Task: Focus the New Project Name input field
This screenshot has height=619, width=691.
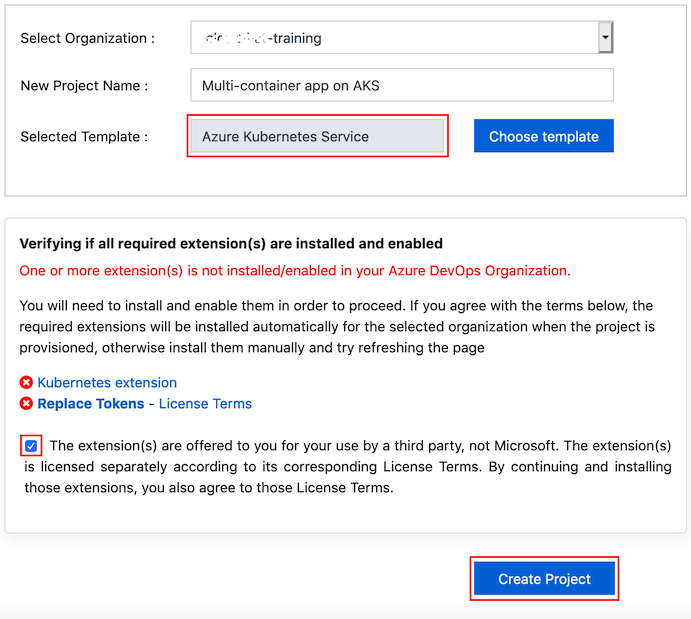Action: (401, 85)
